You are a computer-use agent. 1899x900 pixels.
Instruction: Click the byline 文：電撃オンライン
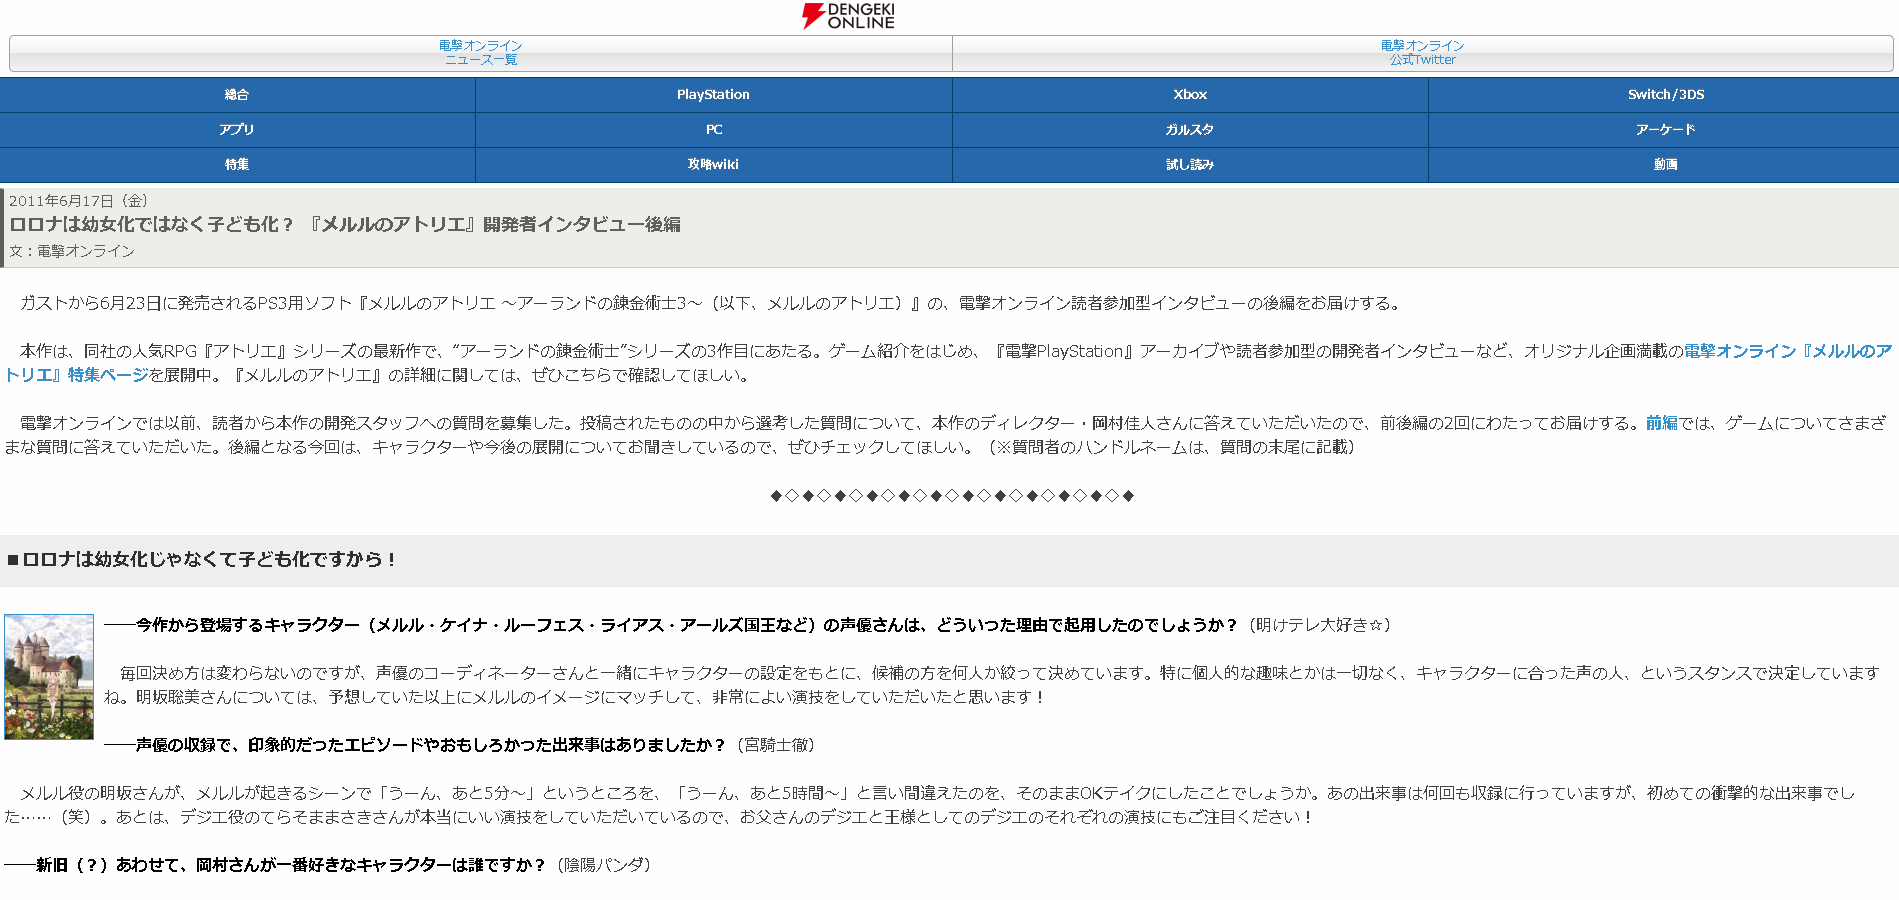pos(72,251)
